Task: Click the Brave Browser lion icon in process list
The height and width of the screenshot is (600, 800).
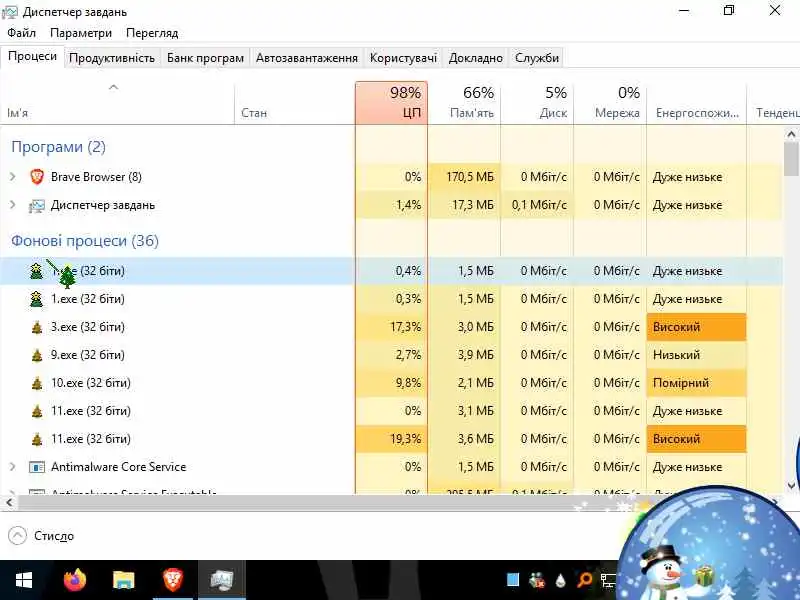Action: tap(37, 177)
